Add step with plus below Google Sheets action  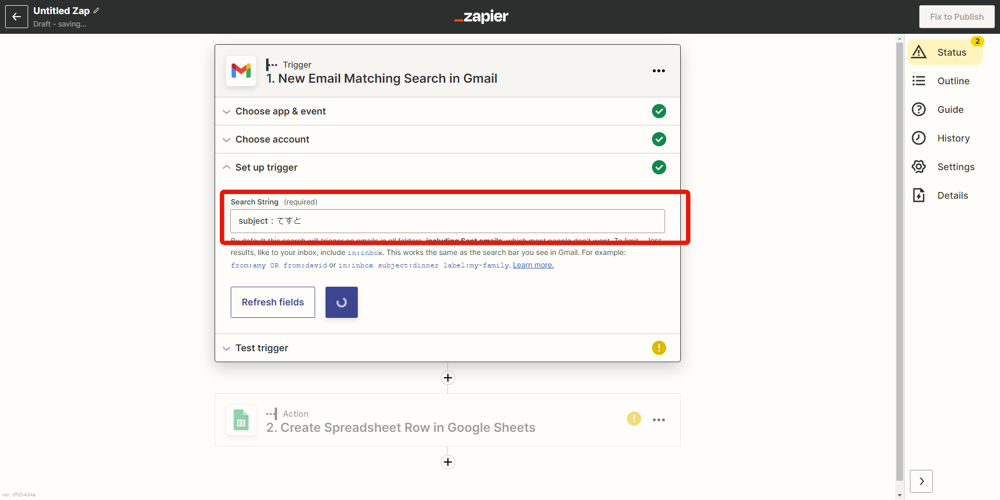pos(448,462)
